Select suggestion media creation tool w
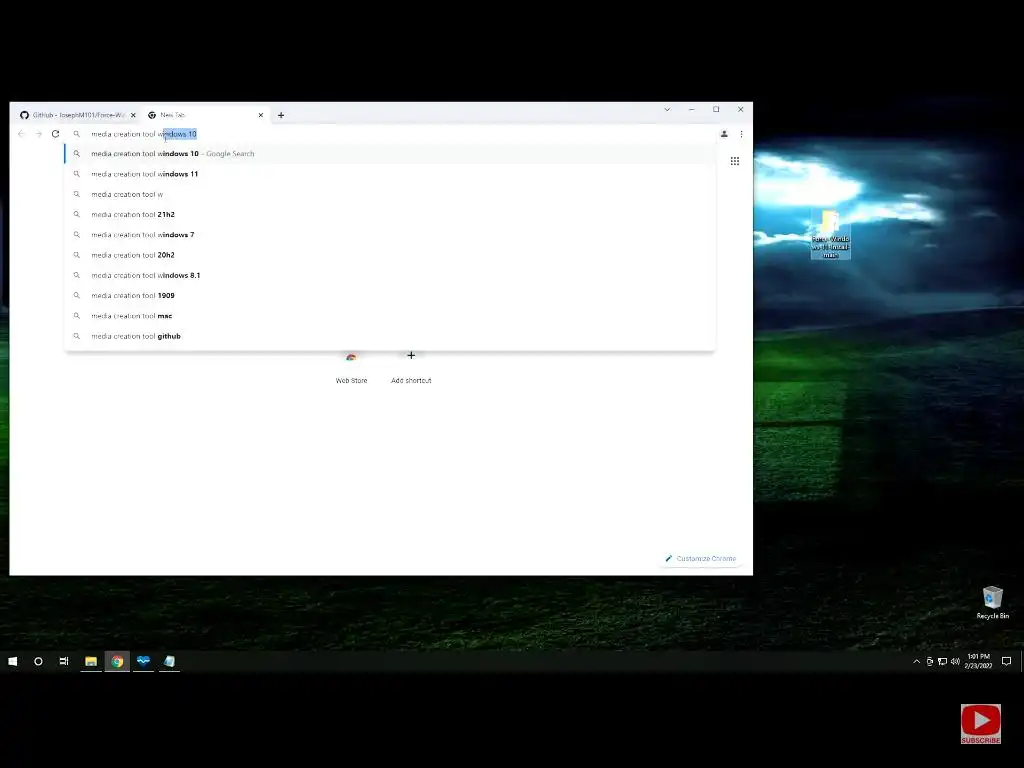 pos(390,194)
